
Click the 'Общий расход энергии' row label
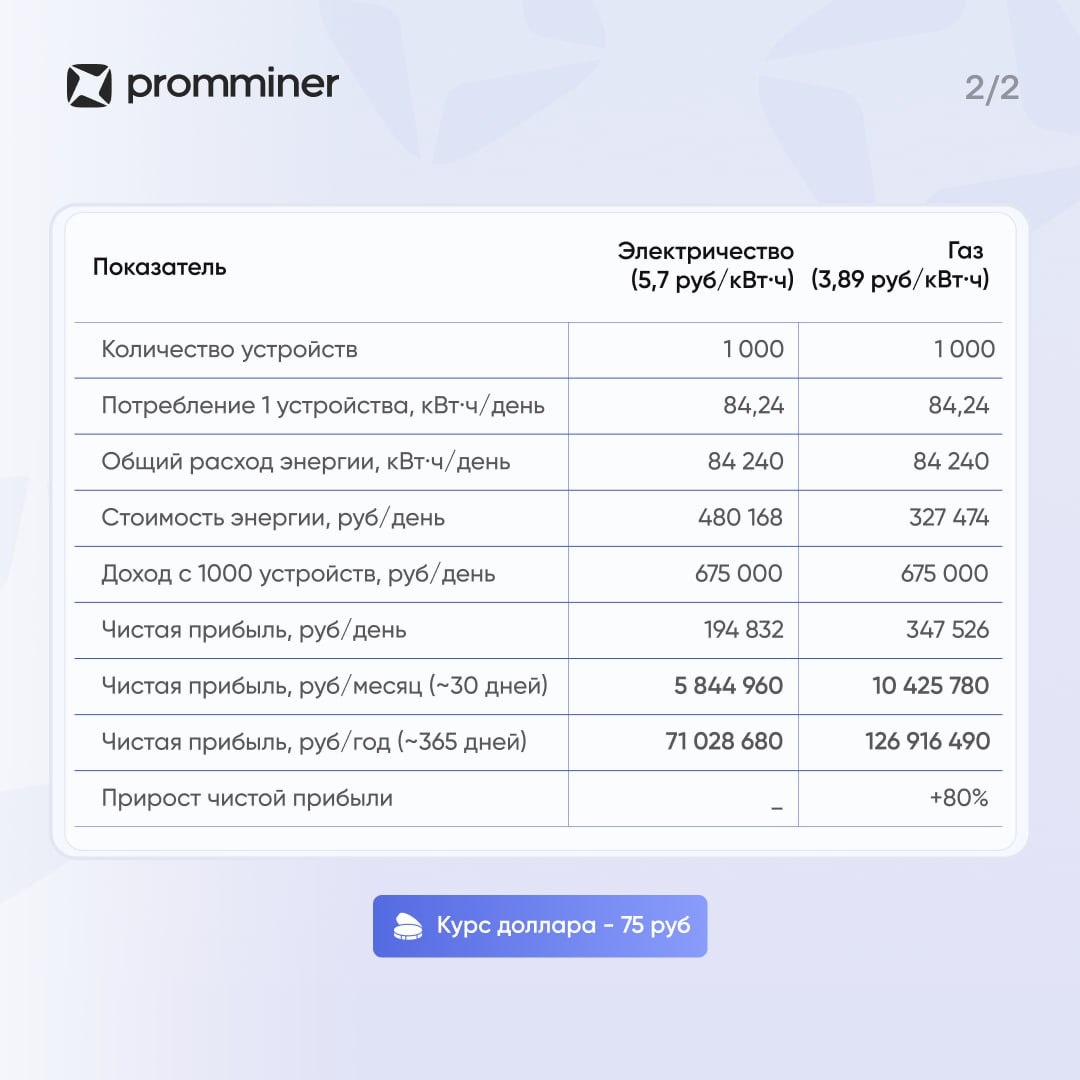click(306, 461)
